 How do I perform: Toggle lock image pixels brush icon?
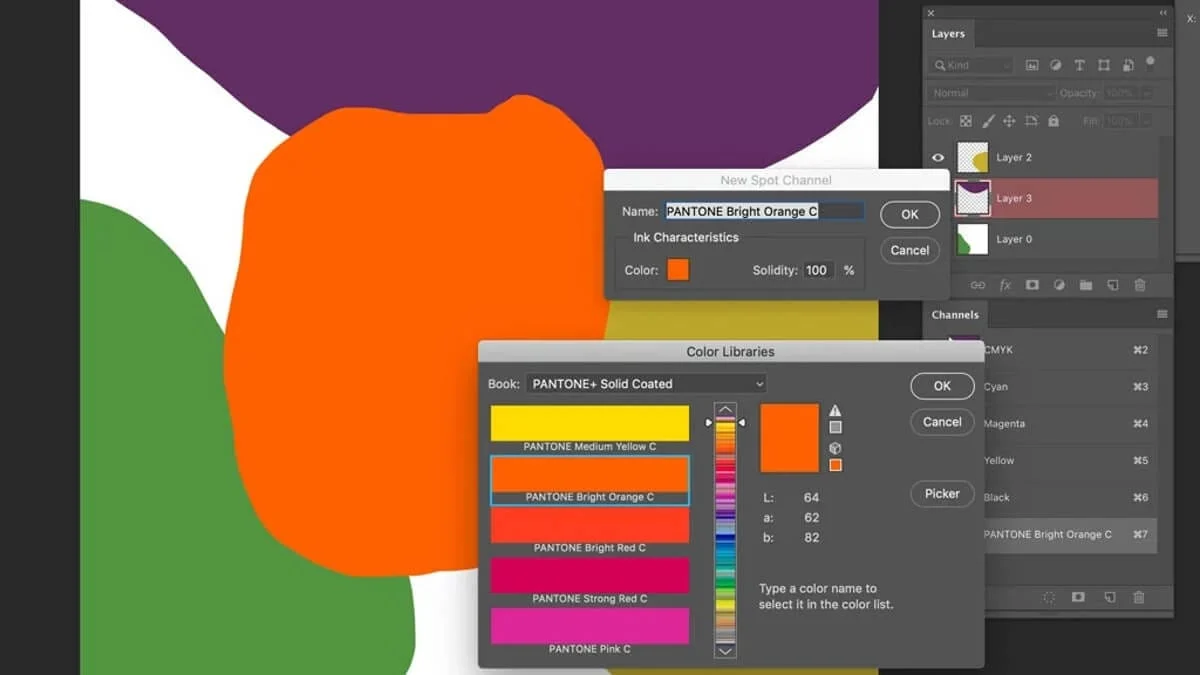click(988, 121)
